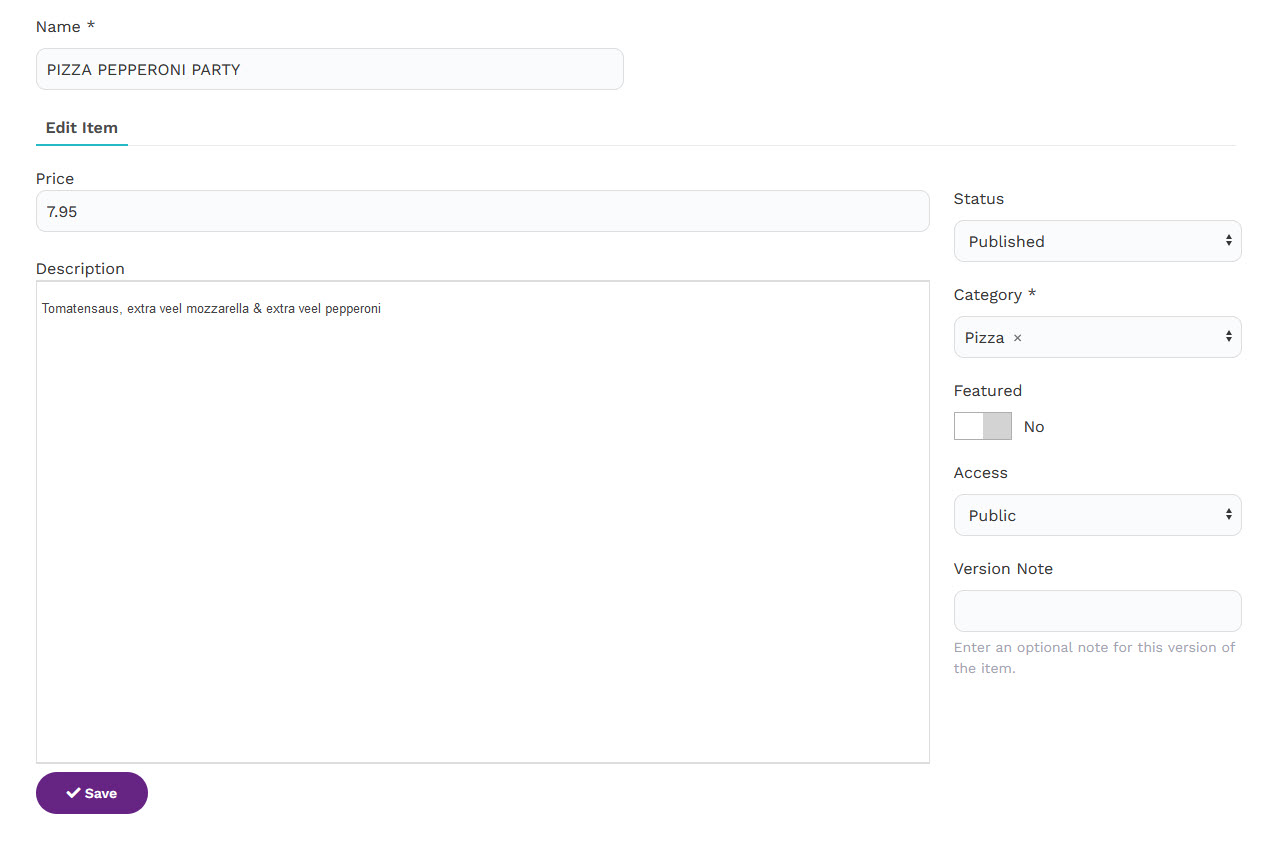Click the Access dropdown arrows icon
Viewport: 1275px width, 854px height.
(x=1228, y=515)
